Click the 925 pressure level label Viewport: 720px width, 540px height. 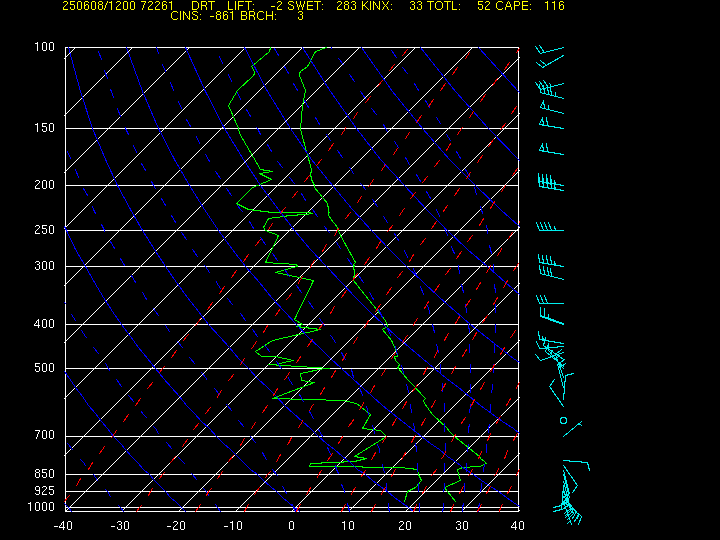tap(45, 491)
